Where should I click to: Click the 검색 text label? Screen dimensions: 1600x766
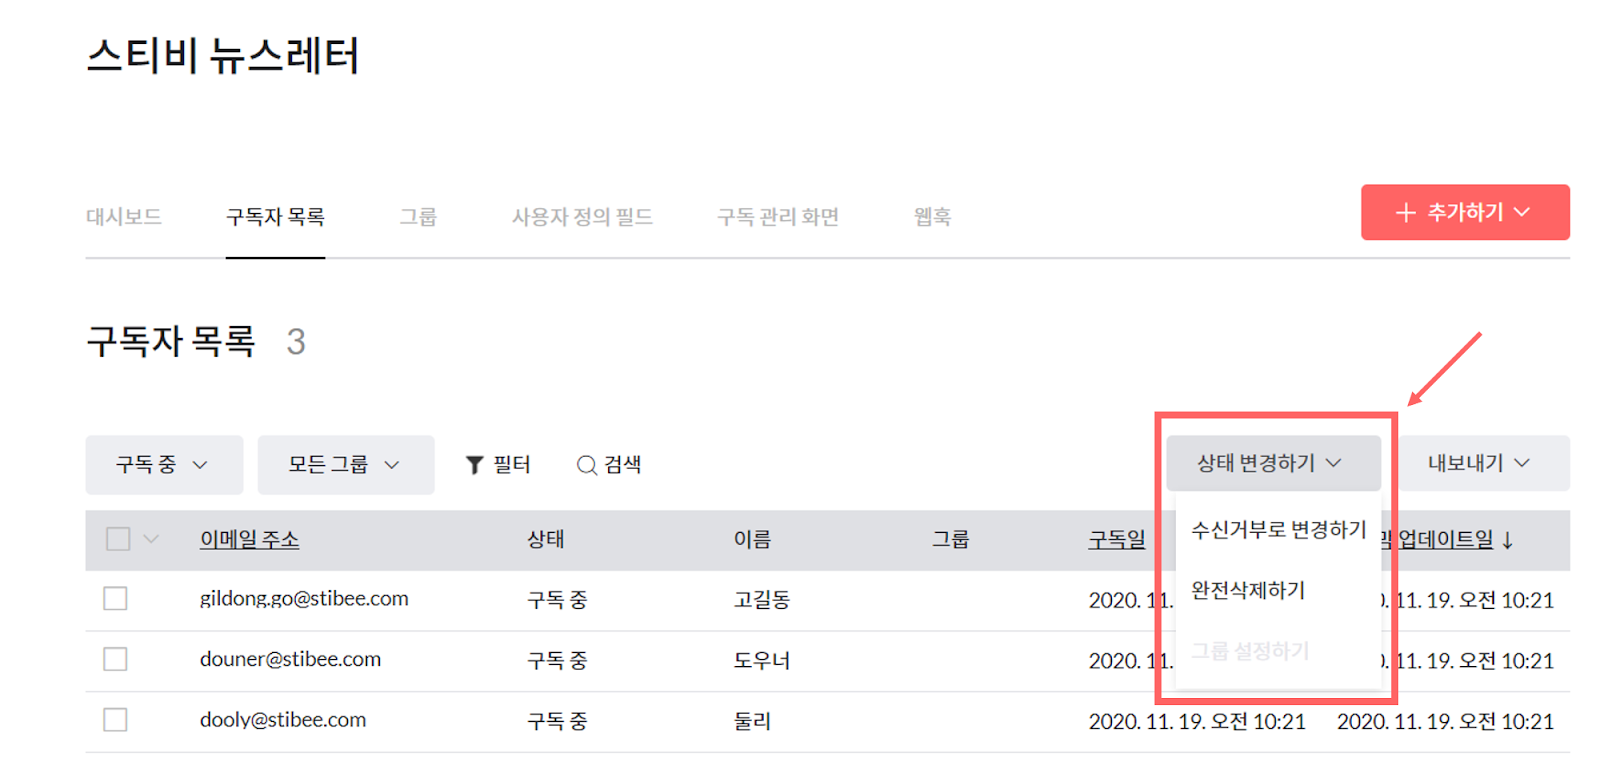click(622, 465)
